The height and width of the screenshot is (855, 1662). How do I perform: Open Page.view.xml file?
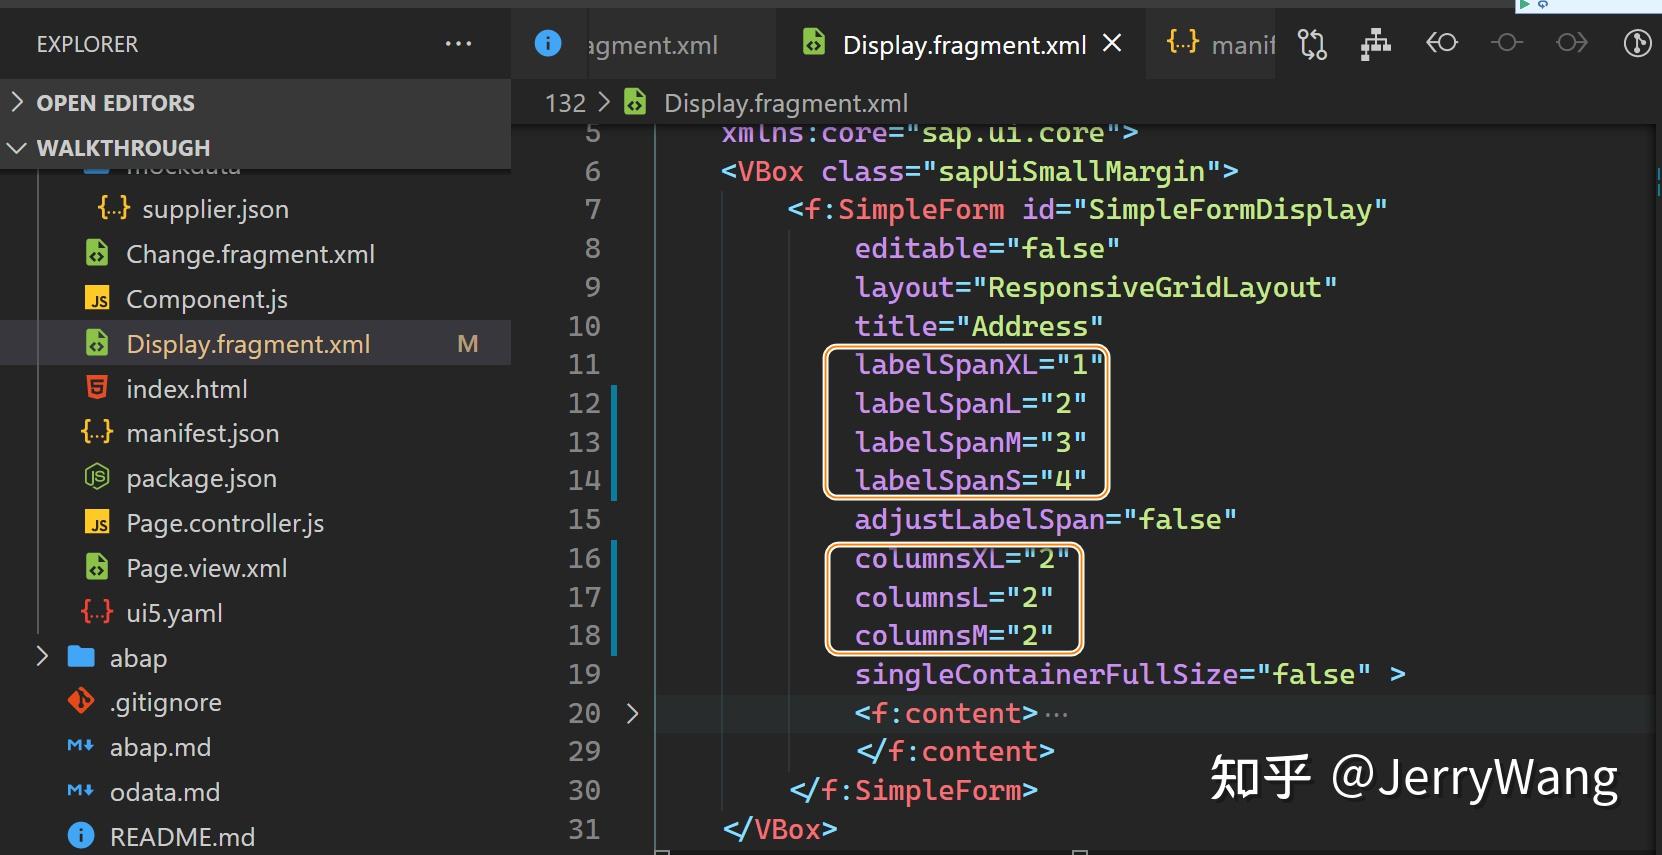pyautogui.click(x=206, y=568)
